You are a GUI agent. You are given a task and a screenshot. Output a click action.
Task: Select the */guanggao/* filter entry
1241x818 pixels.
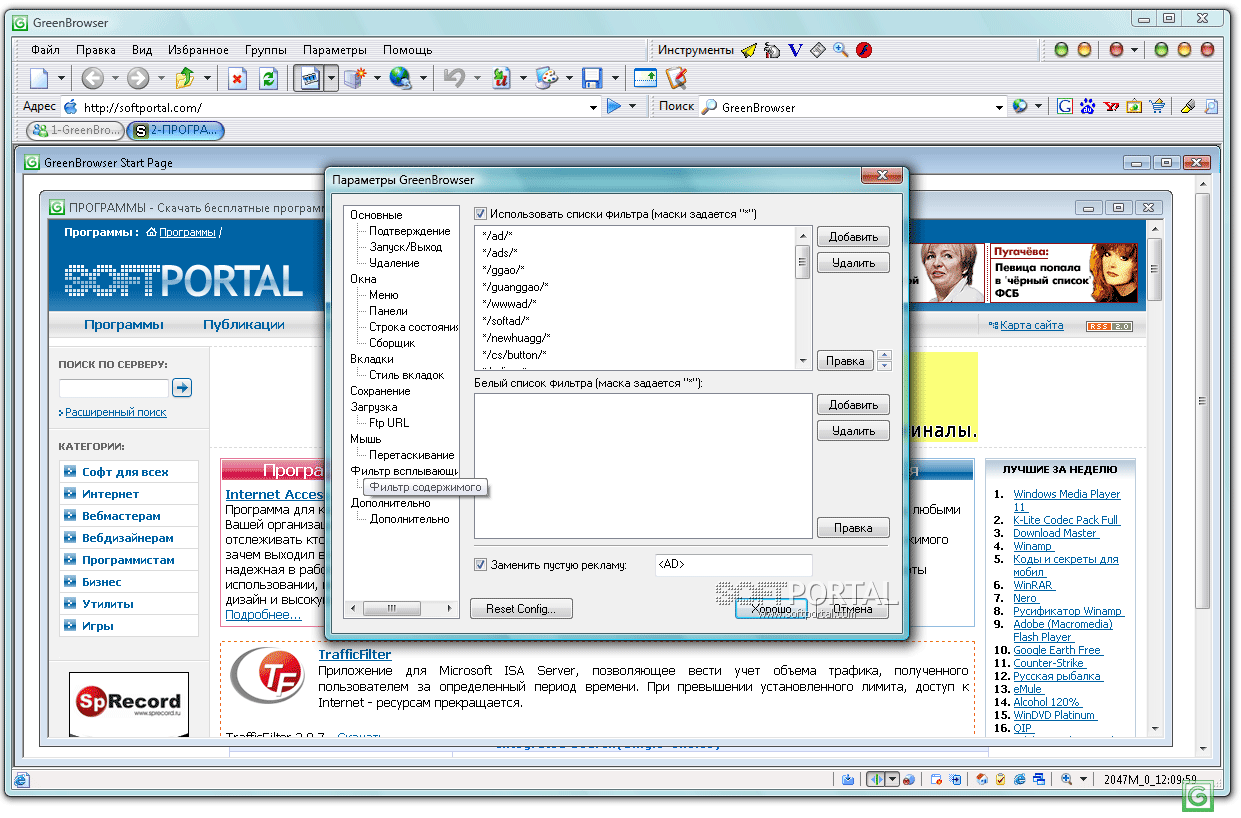click(515, 287)
